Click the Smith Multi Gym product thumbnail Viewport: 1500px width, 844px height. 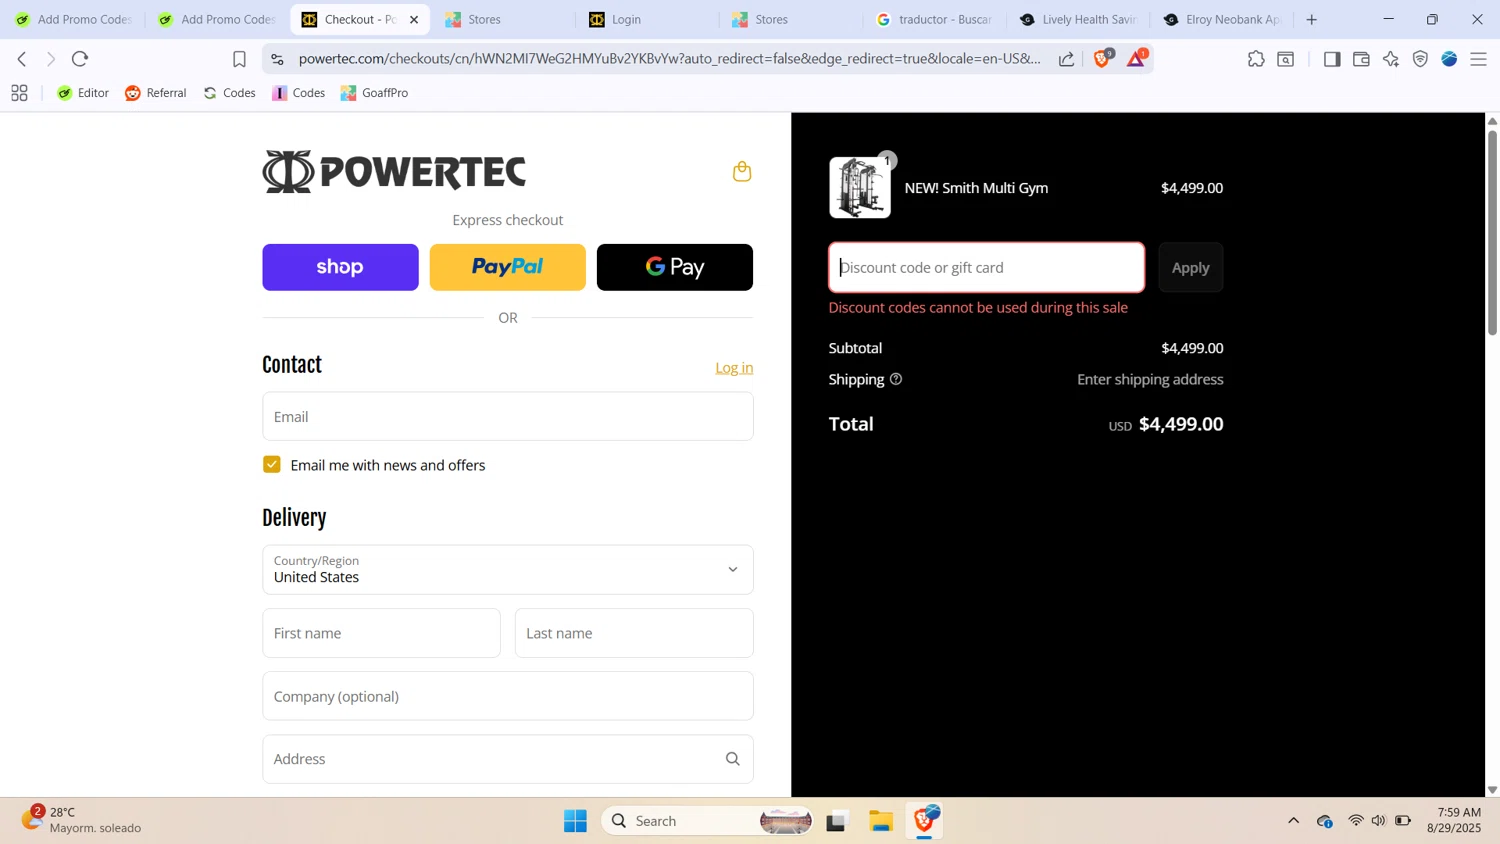(860, 188)
